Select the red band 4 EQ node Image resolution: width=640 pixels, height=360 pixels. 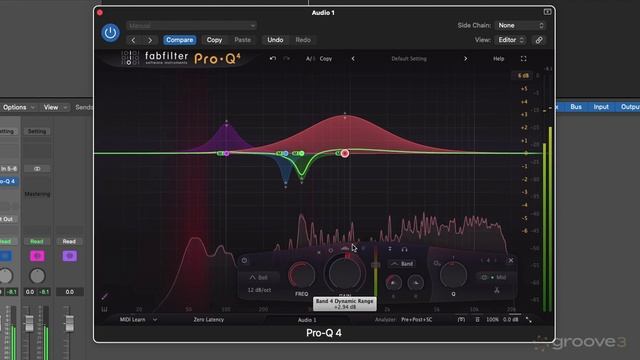[345, 153]
